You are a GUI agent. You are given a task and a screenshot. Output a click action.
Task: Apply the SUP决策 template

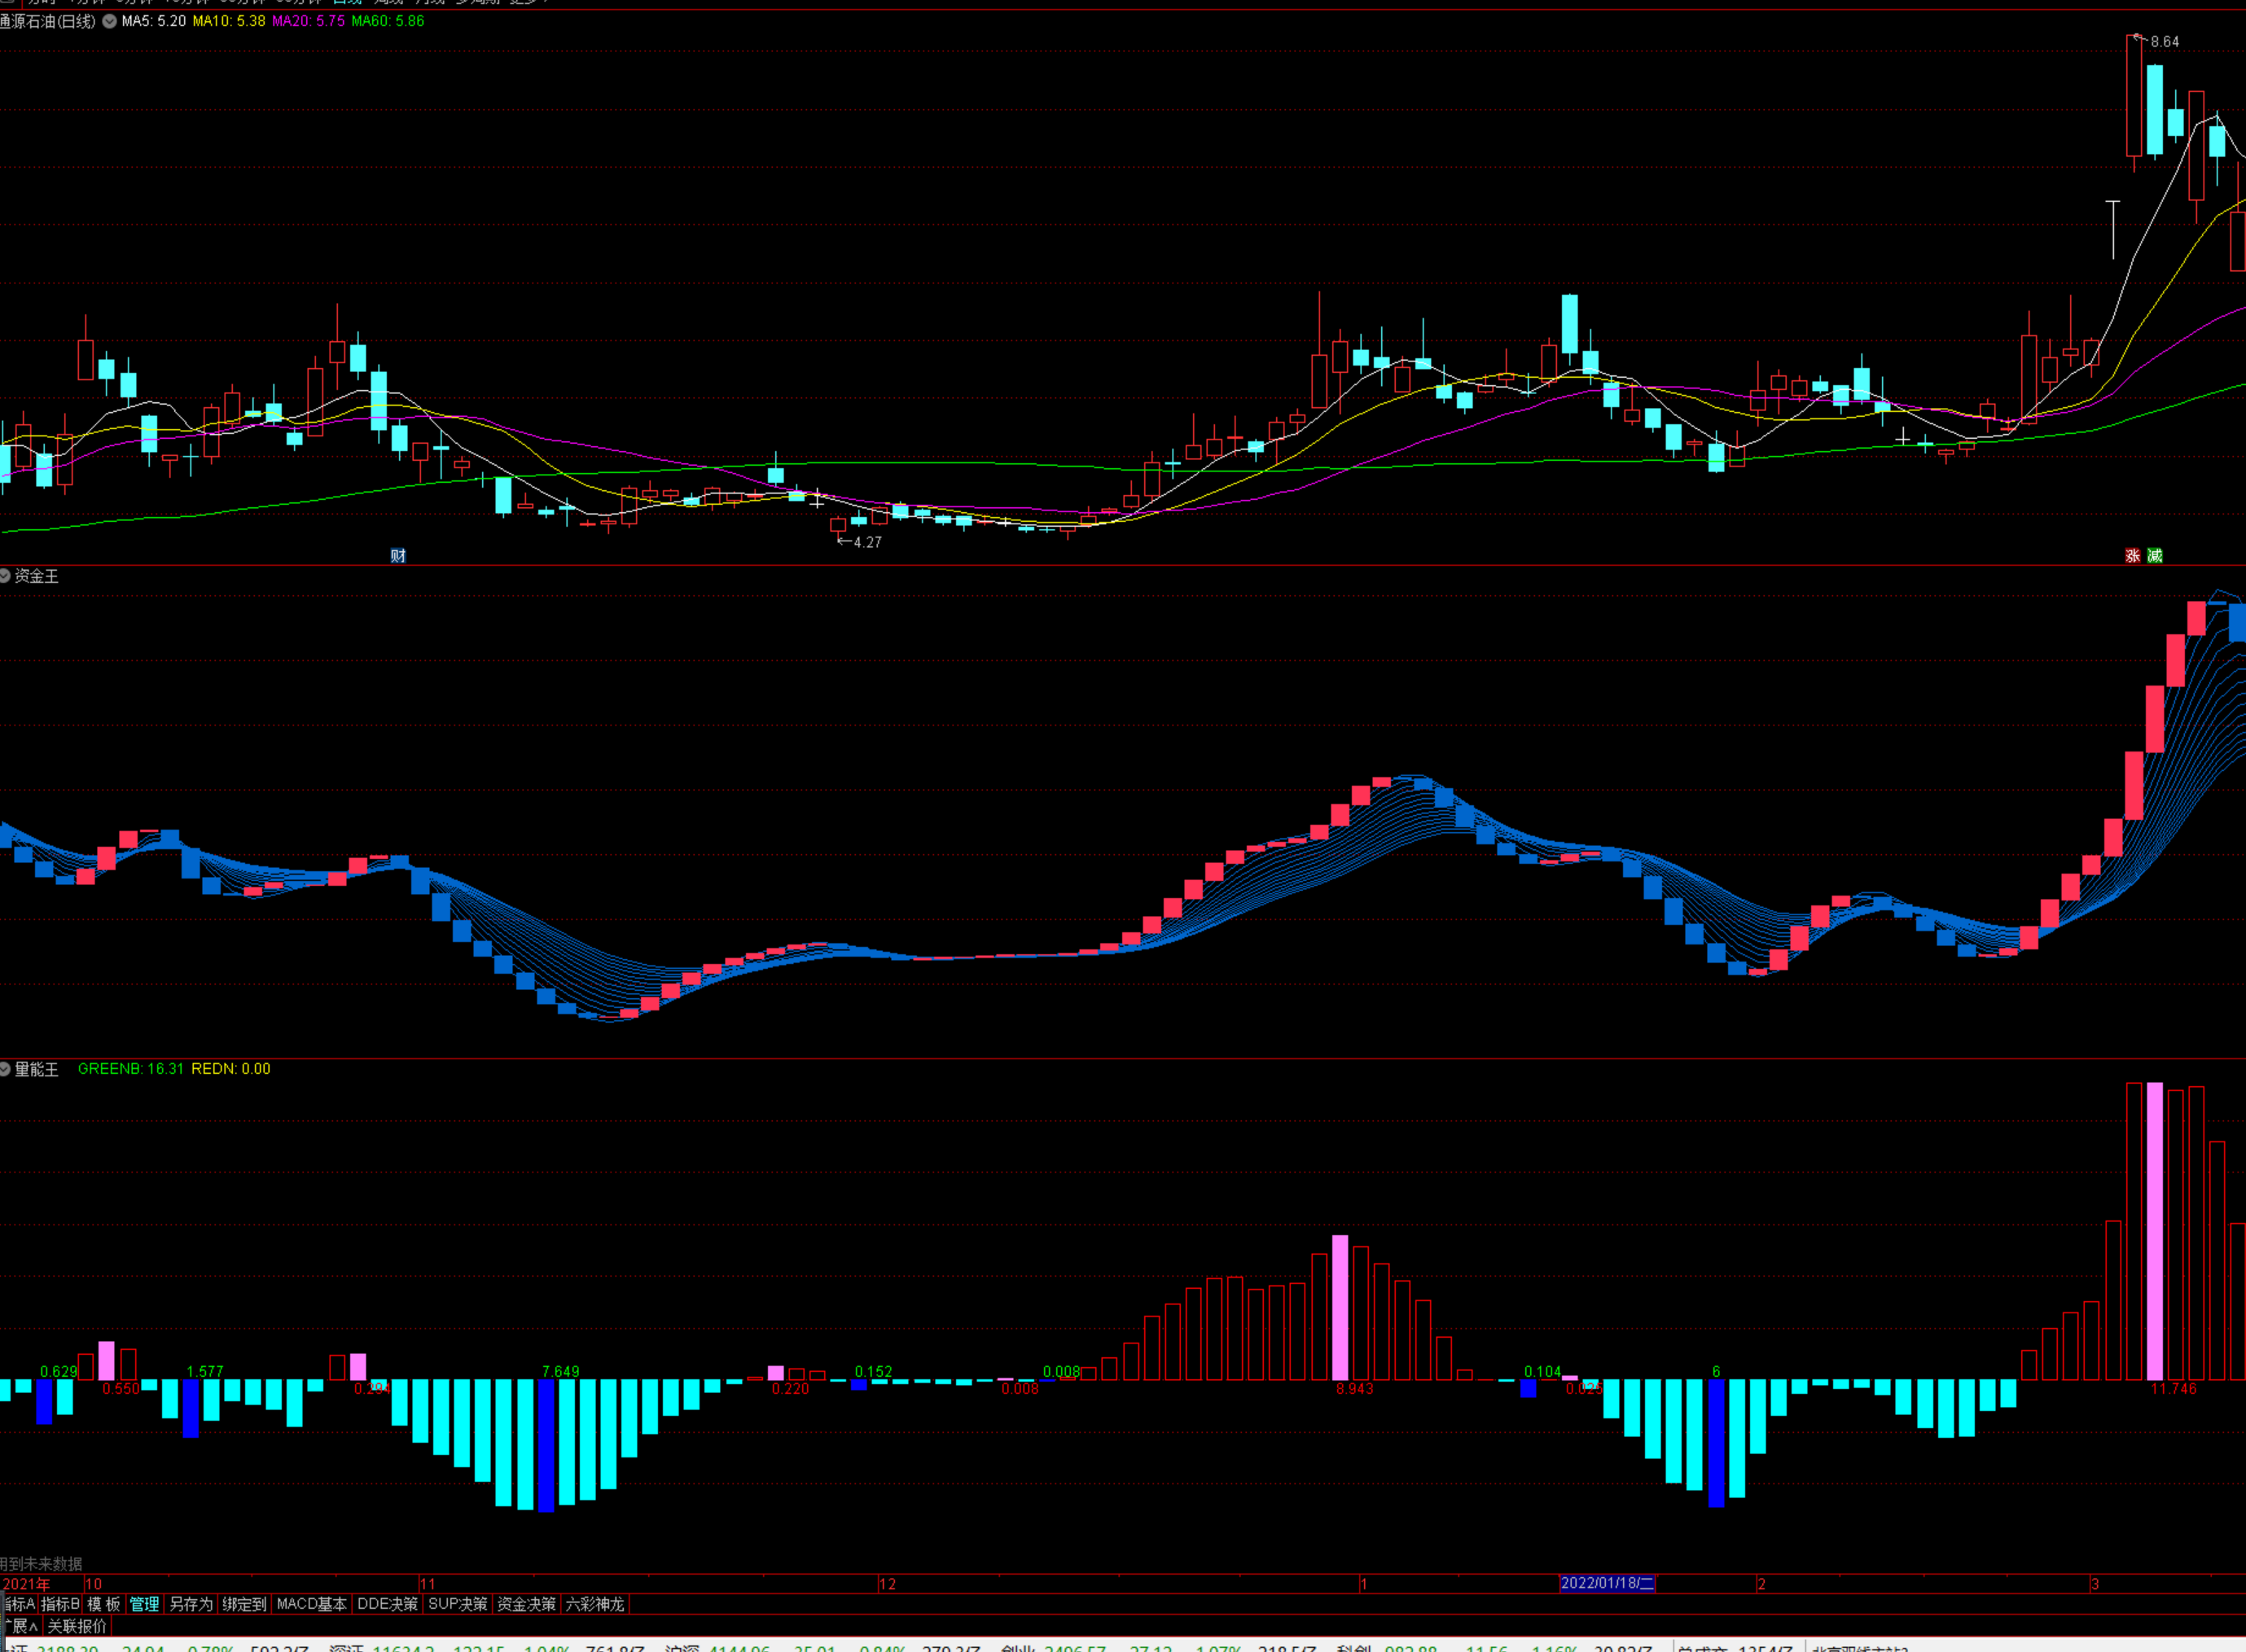tap(458, 1604)
